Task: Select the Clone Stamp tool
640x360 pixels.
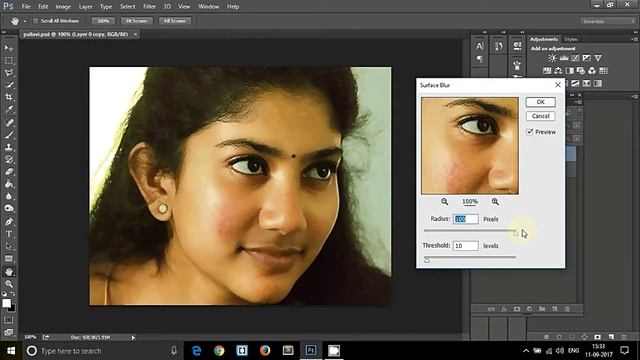Action: [x=9, y=147]
